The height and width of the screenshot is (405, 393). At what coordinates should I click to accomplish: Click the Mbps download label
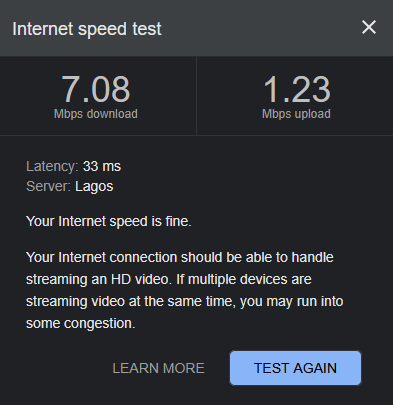96,114
